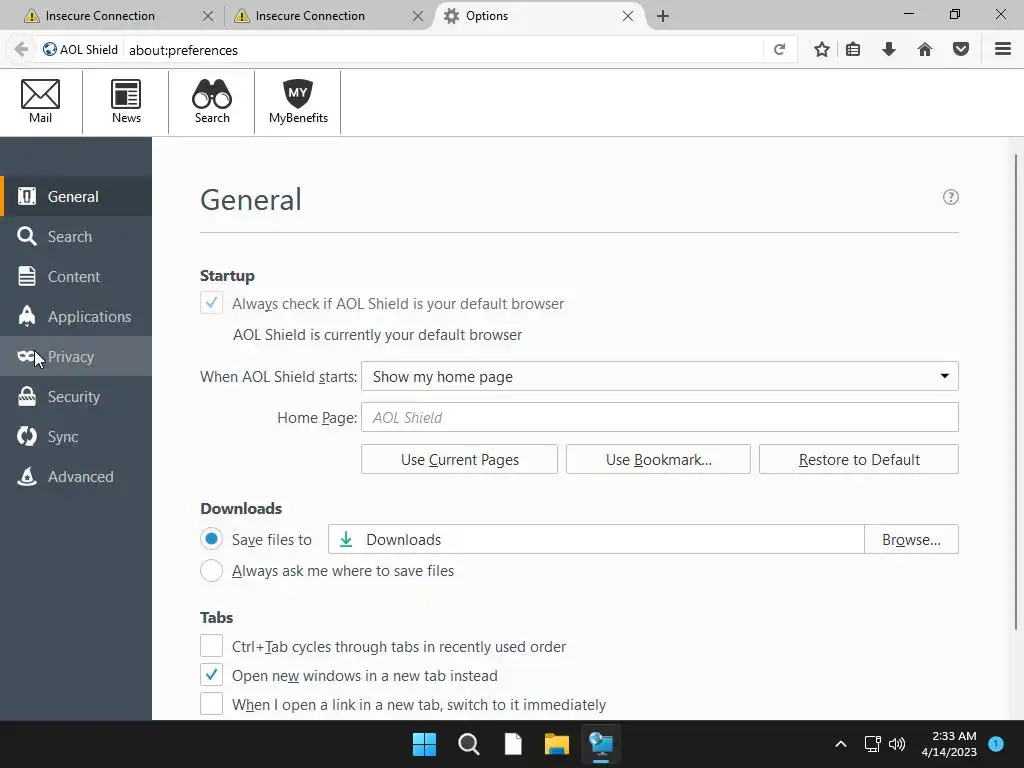The image size is (1024, 768).
Task: Open Windows Start menu
Action: (424, 744)
